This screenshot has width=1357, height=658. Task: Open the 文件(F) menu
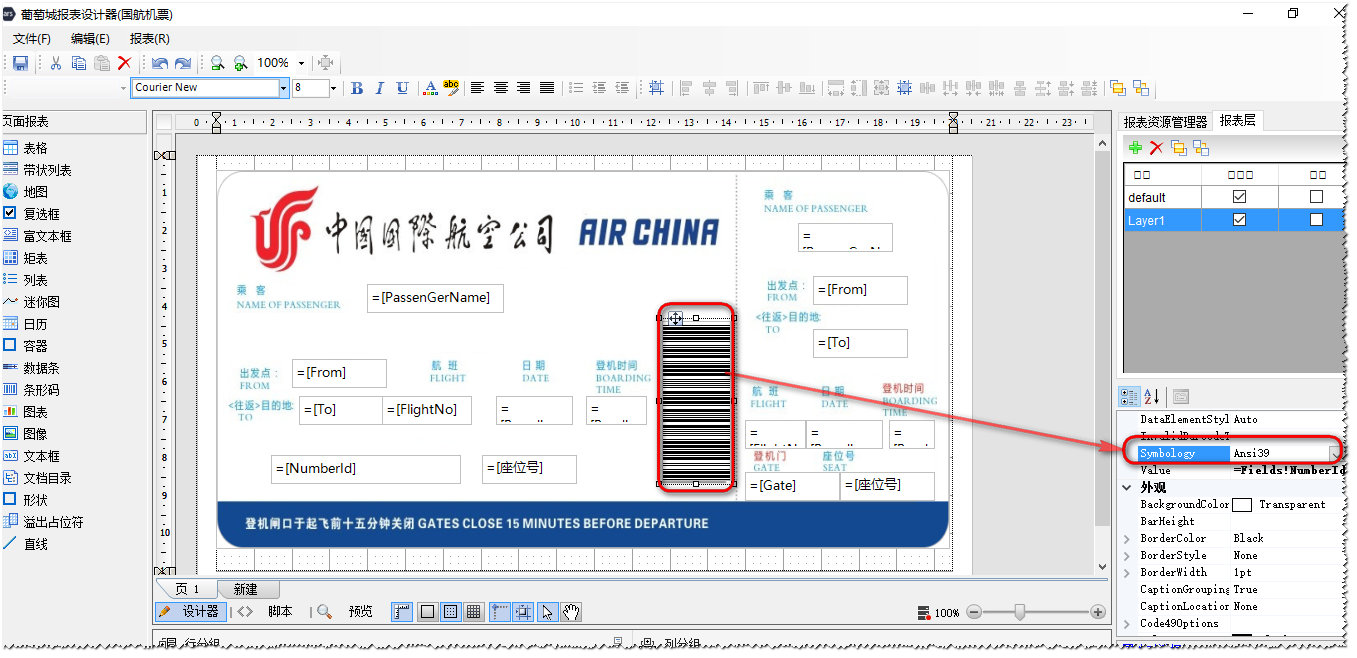click(32, 38)
